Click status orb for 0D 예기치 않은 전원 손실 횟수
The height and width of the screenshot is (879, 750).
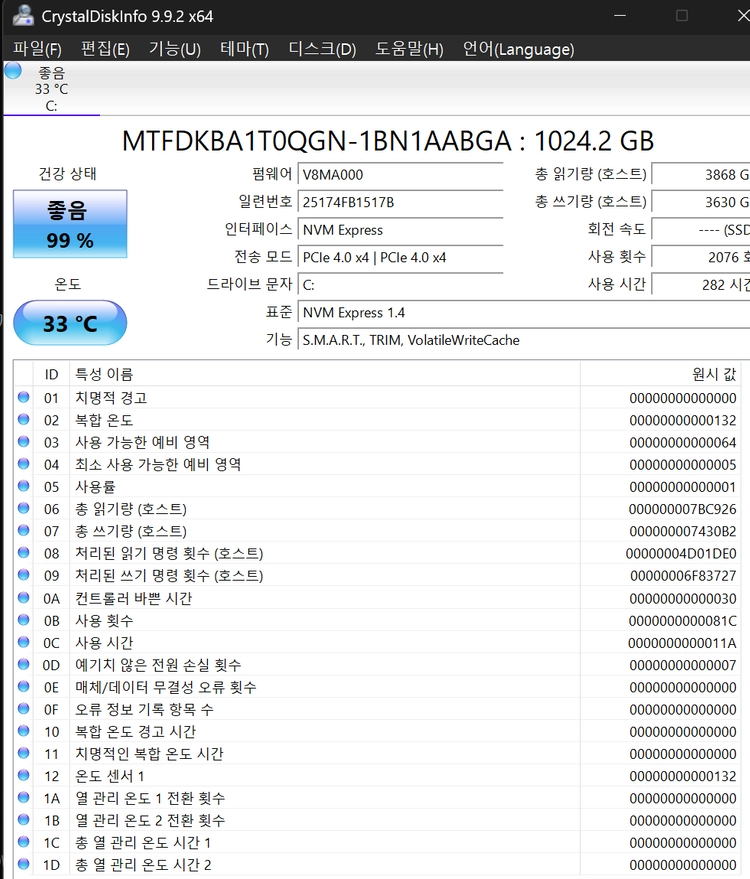[x=24, y=664]
